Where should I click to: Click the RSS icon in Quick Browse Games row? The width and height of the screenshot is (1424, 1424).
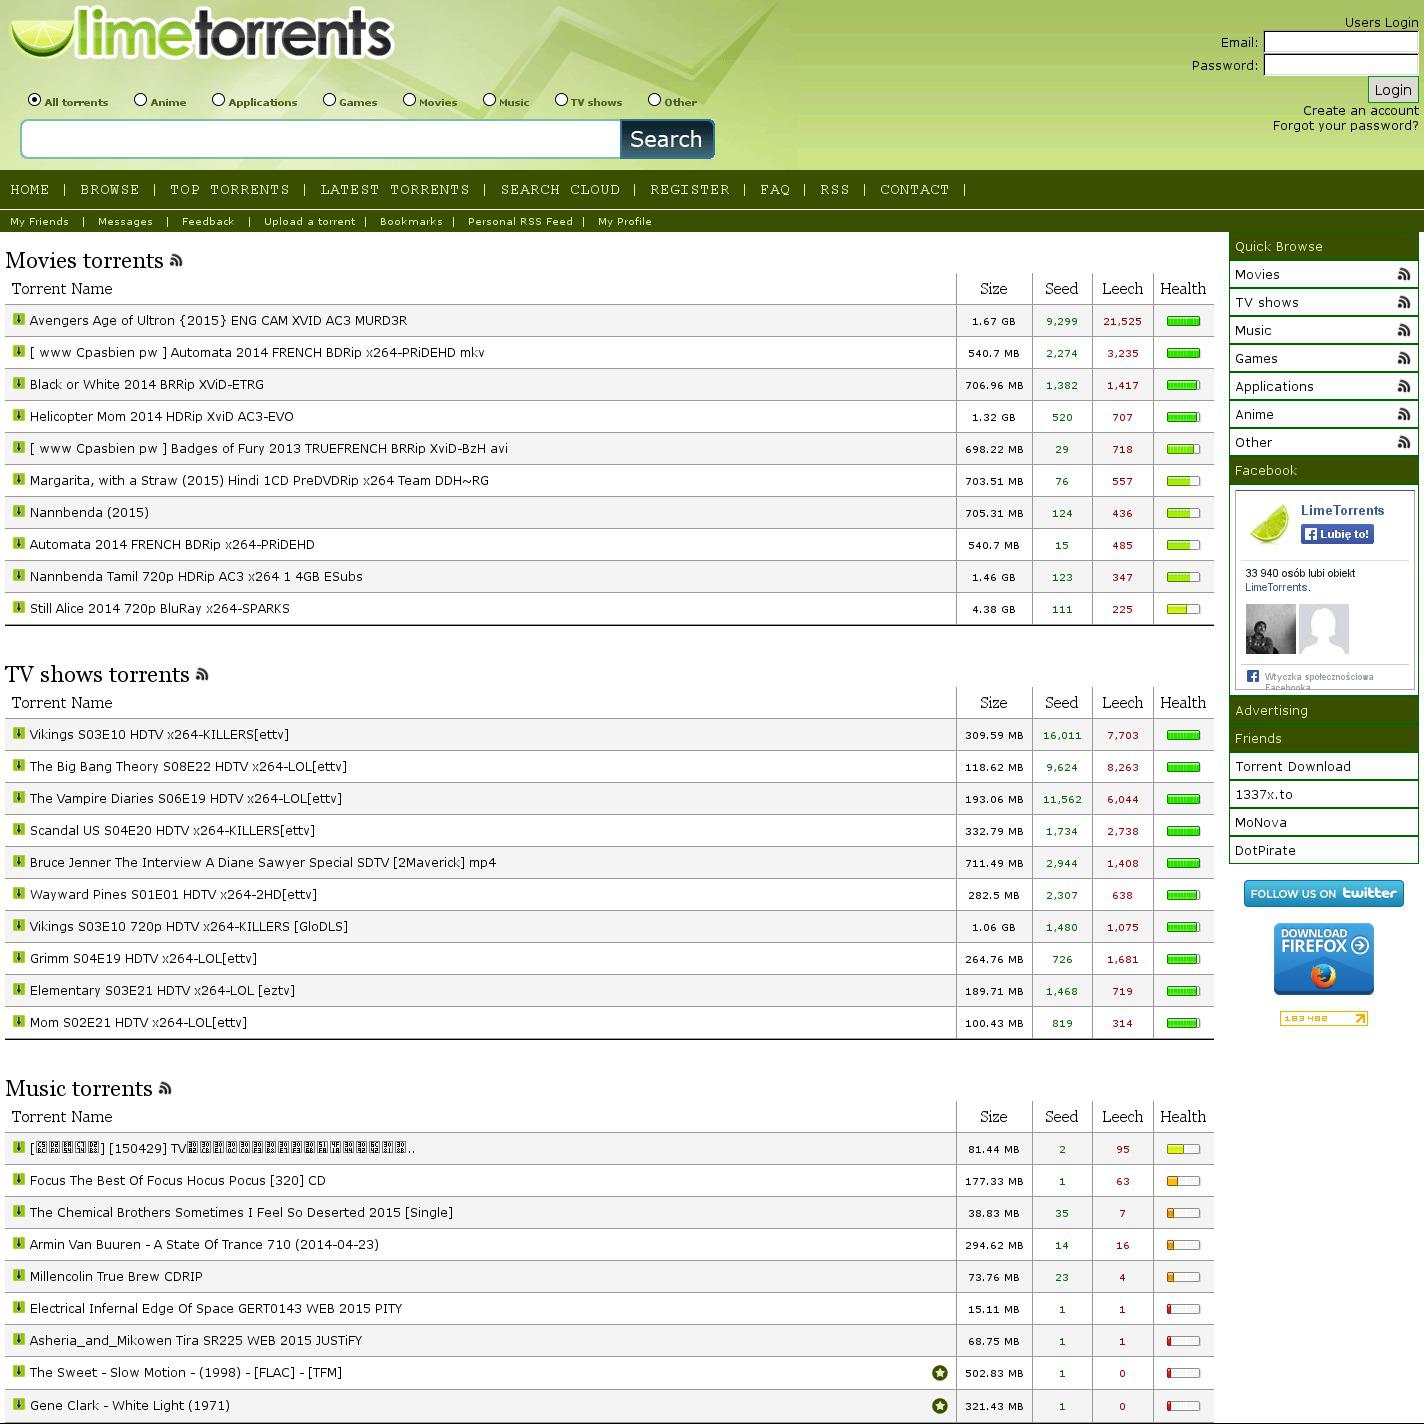[x=1403, y=359]
